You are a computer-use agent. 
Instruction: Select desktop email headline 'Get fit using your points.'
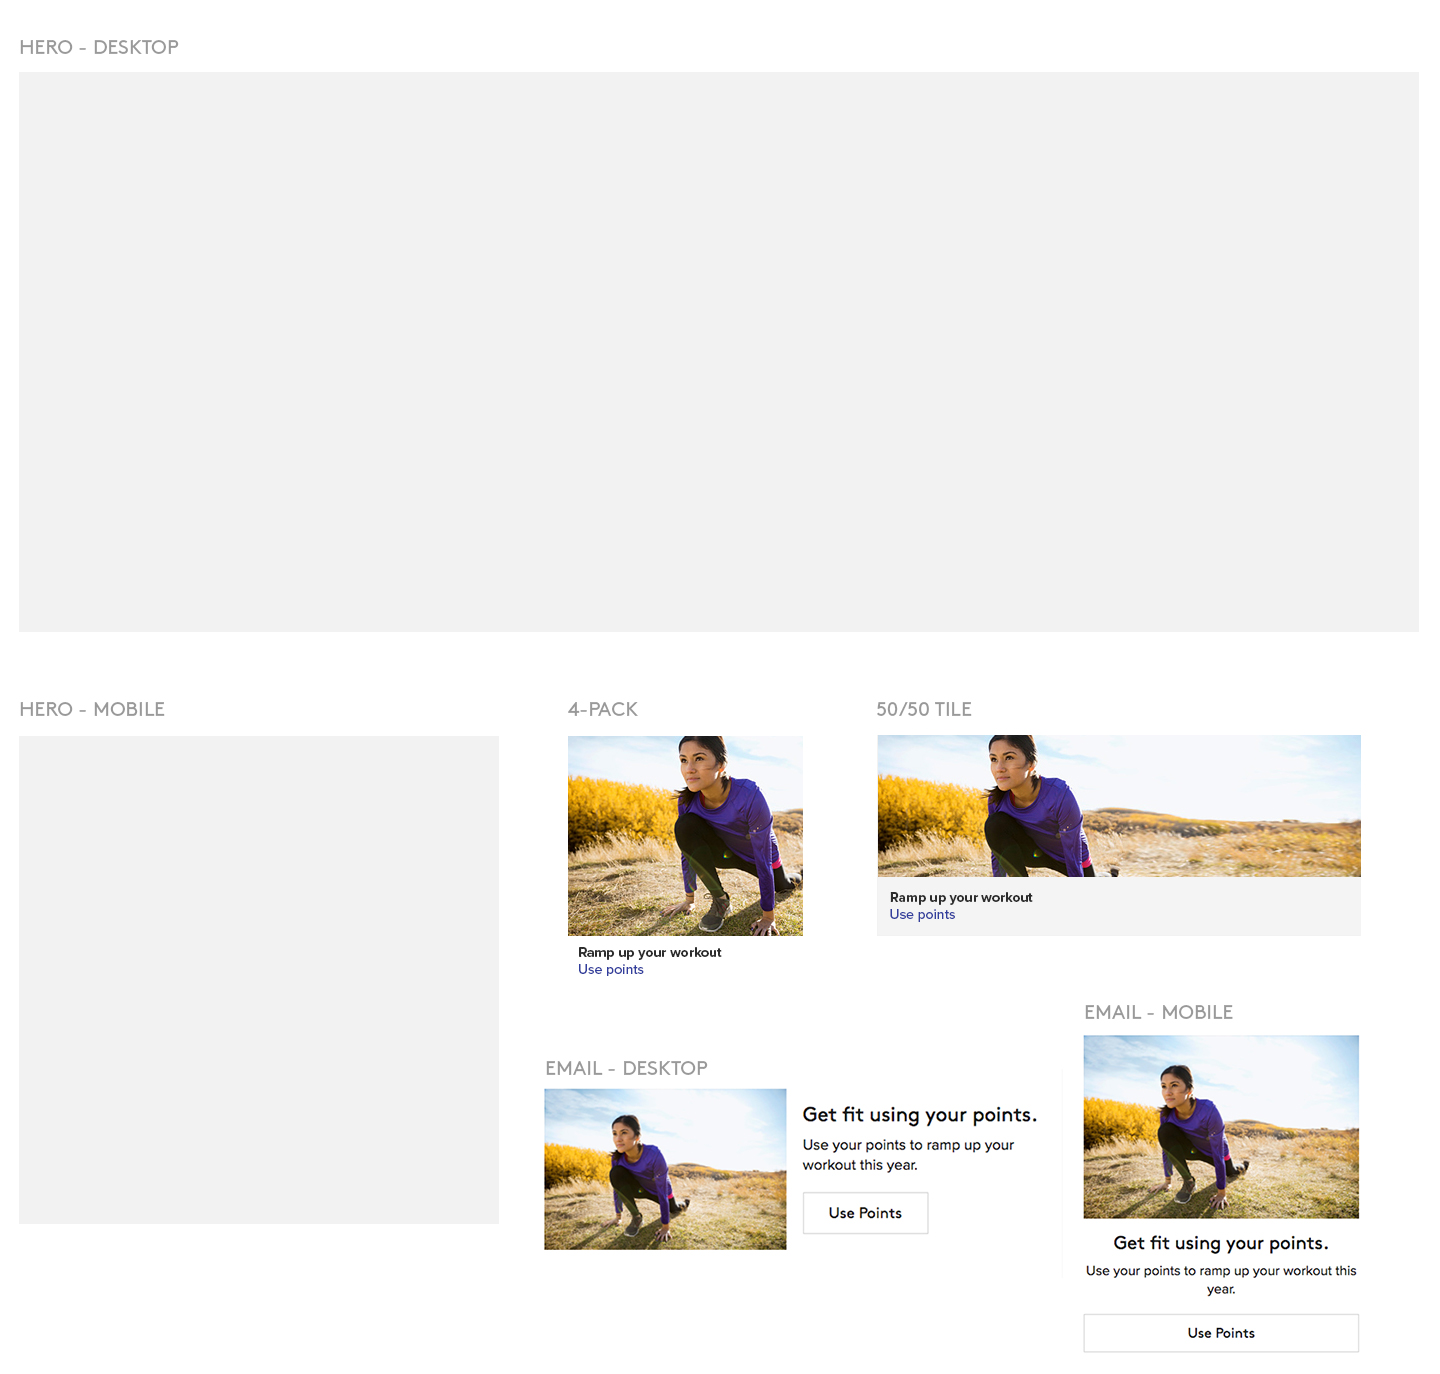click(x=919, y=1115)
